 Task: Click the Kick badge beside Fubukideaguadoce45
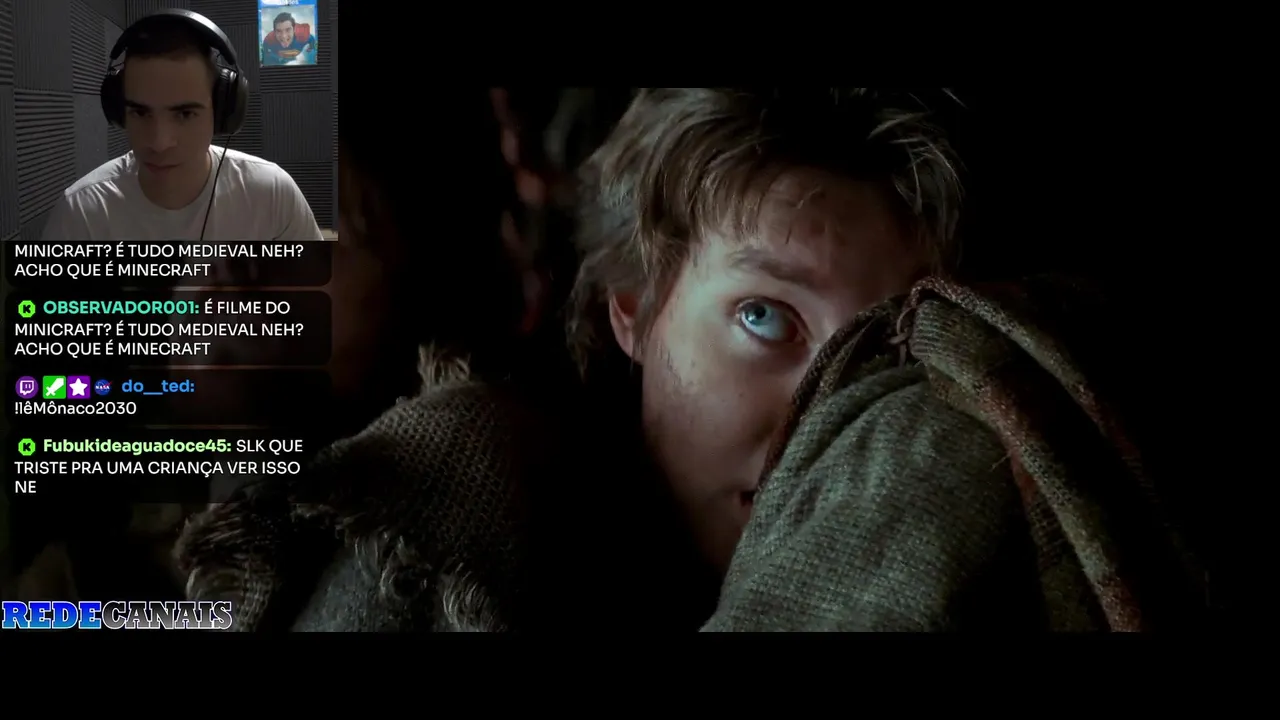[27, 447]
